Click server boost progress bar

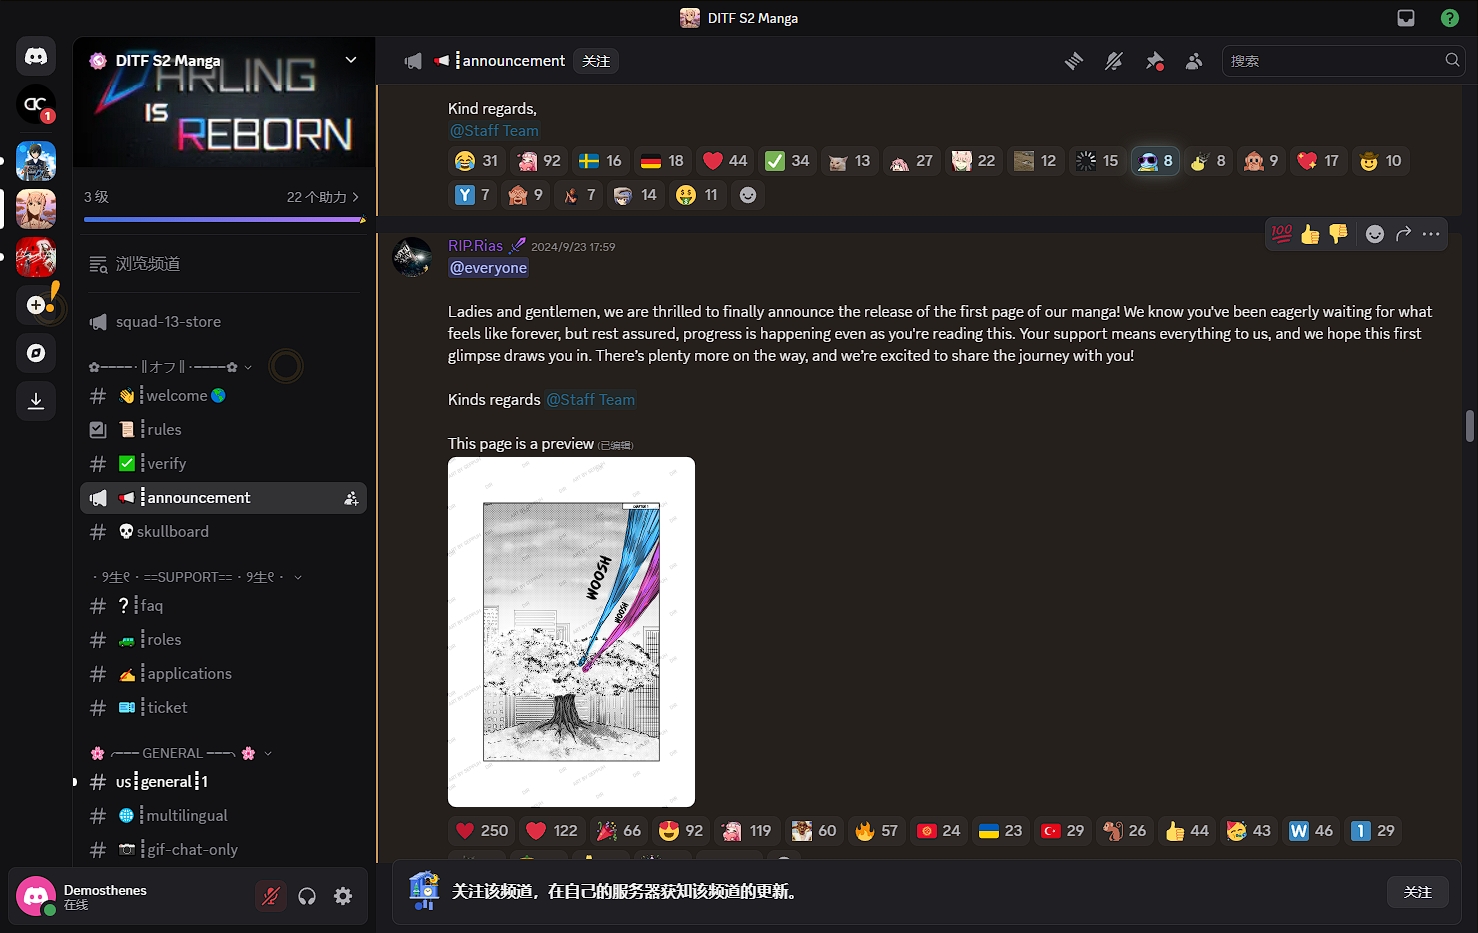[x=224, y=219]
